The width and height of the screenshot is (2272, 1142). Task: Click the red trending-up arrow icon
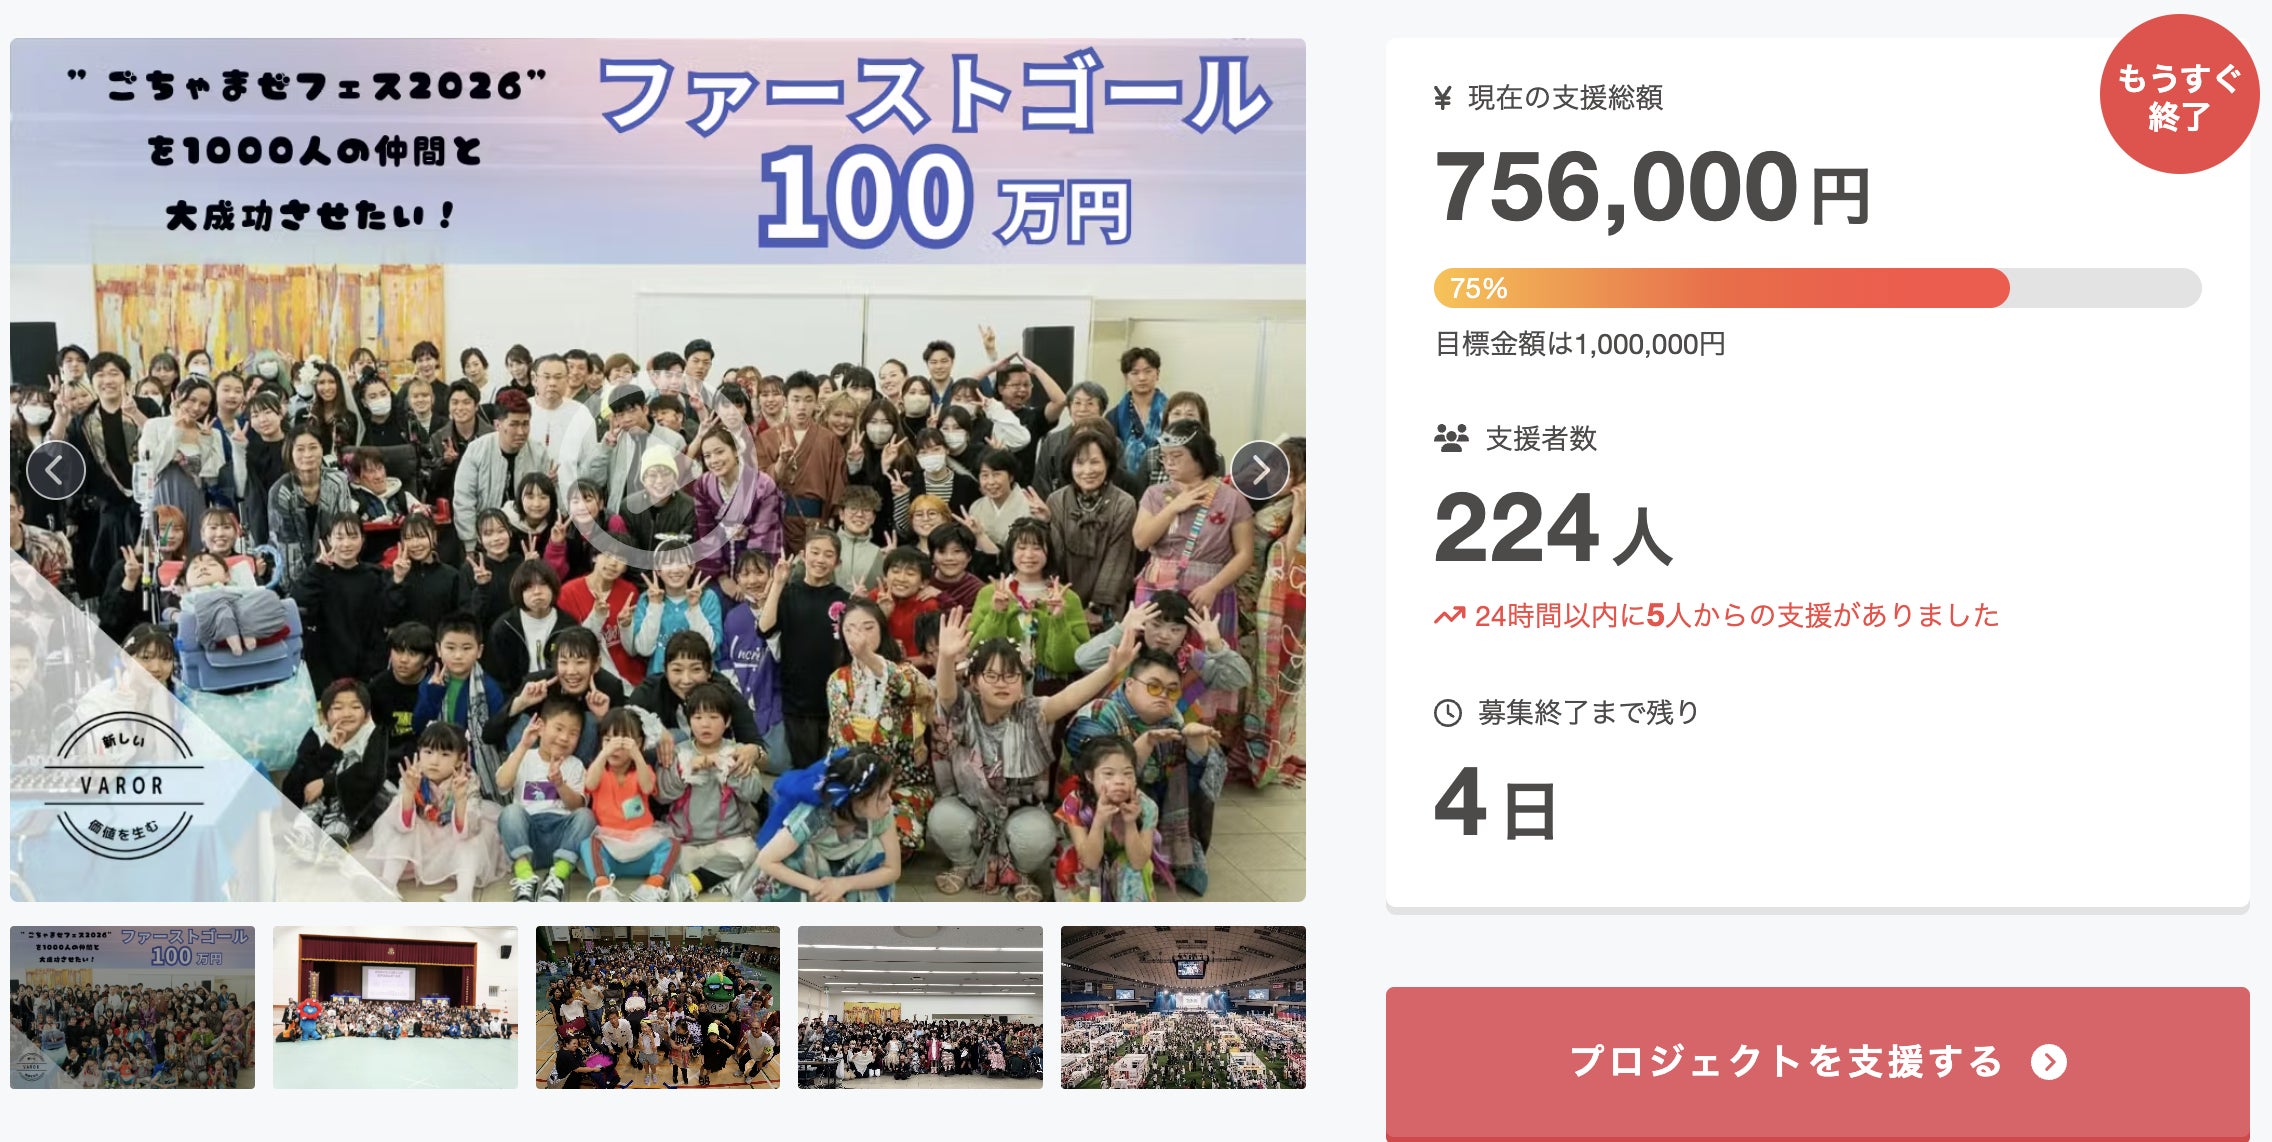click(x=1449, y=616)
